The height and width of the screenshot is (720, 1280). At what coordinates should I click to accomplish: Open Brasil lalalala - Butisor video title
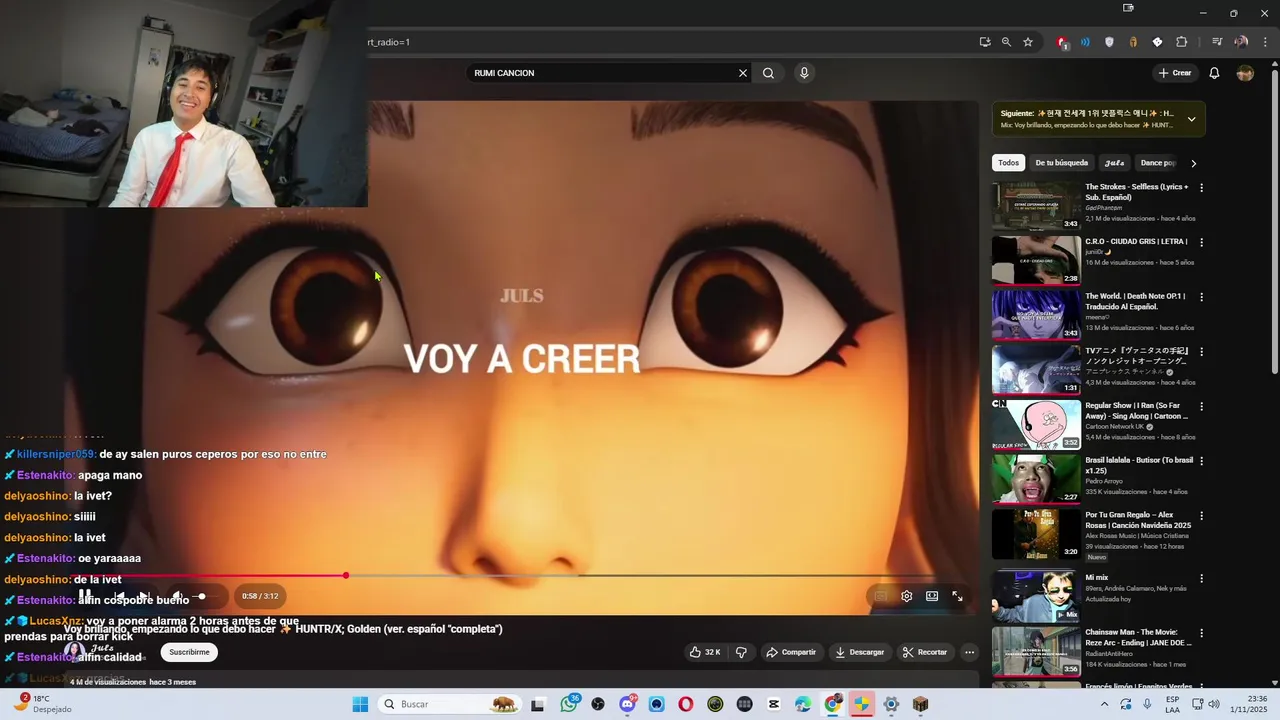pos(1139,466)
